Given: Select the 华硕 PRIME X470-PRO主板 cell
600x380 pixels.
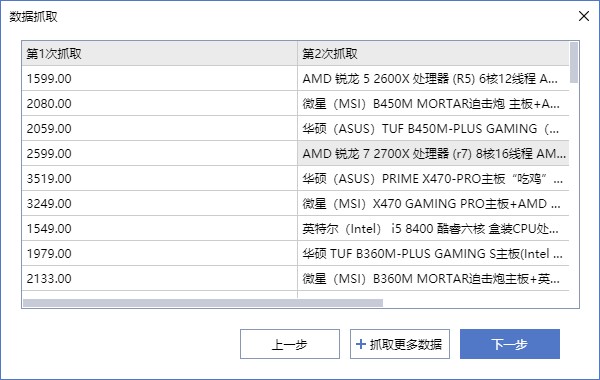Looking at the screenshot, I should pos(433,178).
